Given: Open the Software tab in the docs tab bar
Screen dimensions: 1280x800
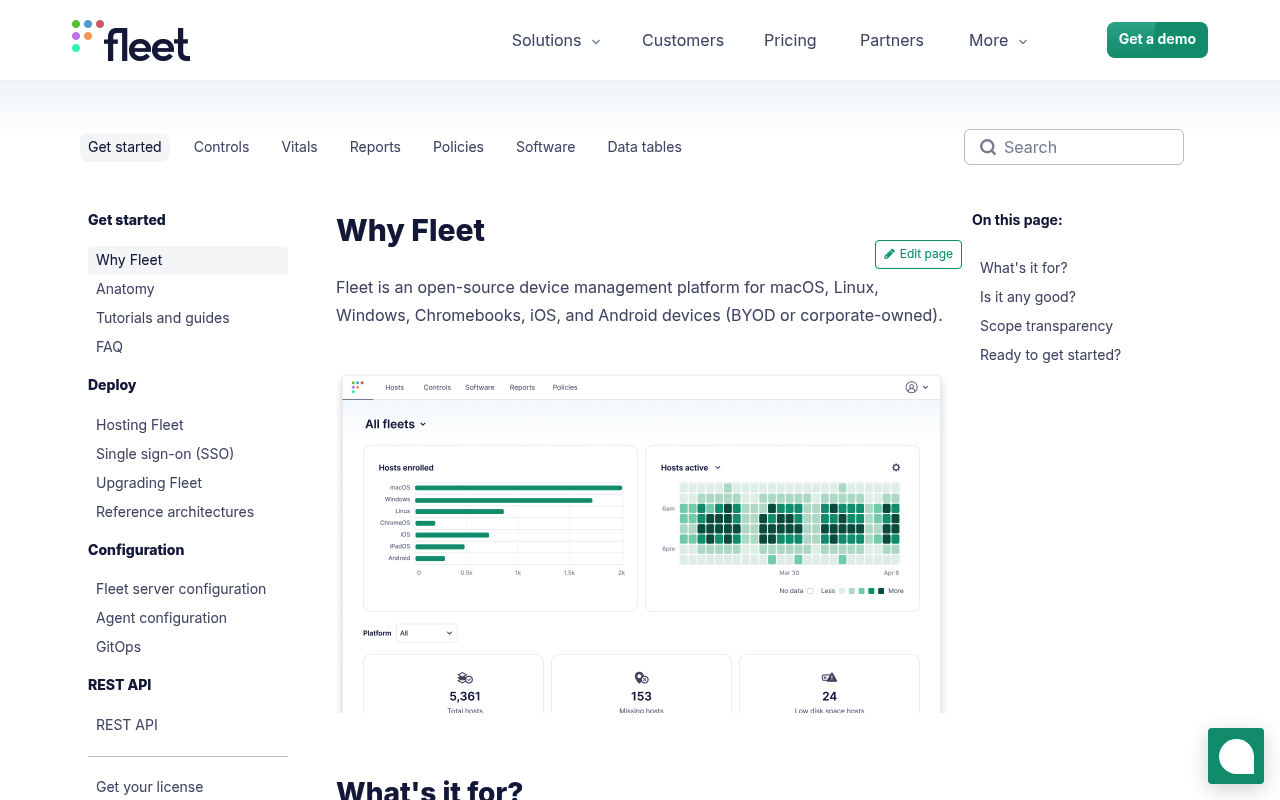Looking at the screenshot, I should [545, 147].
